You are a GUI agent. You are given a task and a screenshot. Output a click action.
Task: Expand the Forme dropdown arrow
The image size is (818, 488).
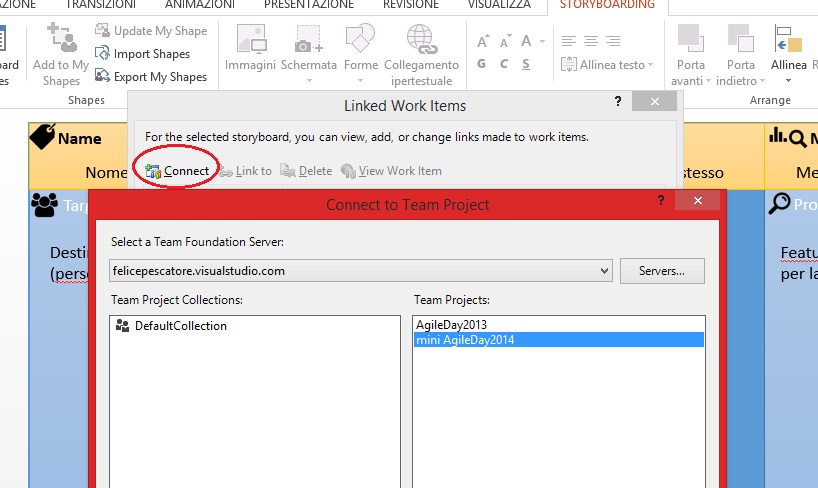[360, 80]
